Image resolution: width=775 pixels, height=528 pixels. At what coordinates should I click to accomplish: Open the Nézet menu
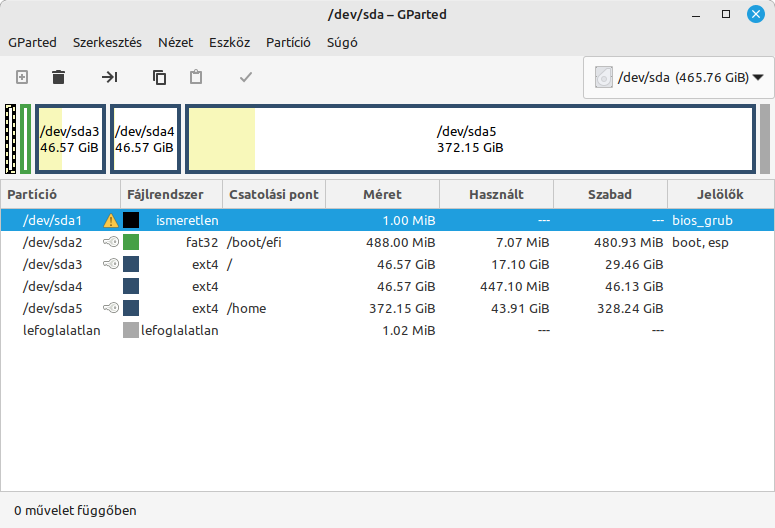(x=175, y=43)
